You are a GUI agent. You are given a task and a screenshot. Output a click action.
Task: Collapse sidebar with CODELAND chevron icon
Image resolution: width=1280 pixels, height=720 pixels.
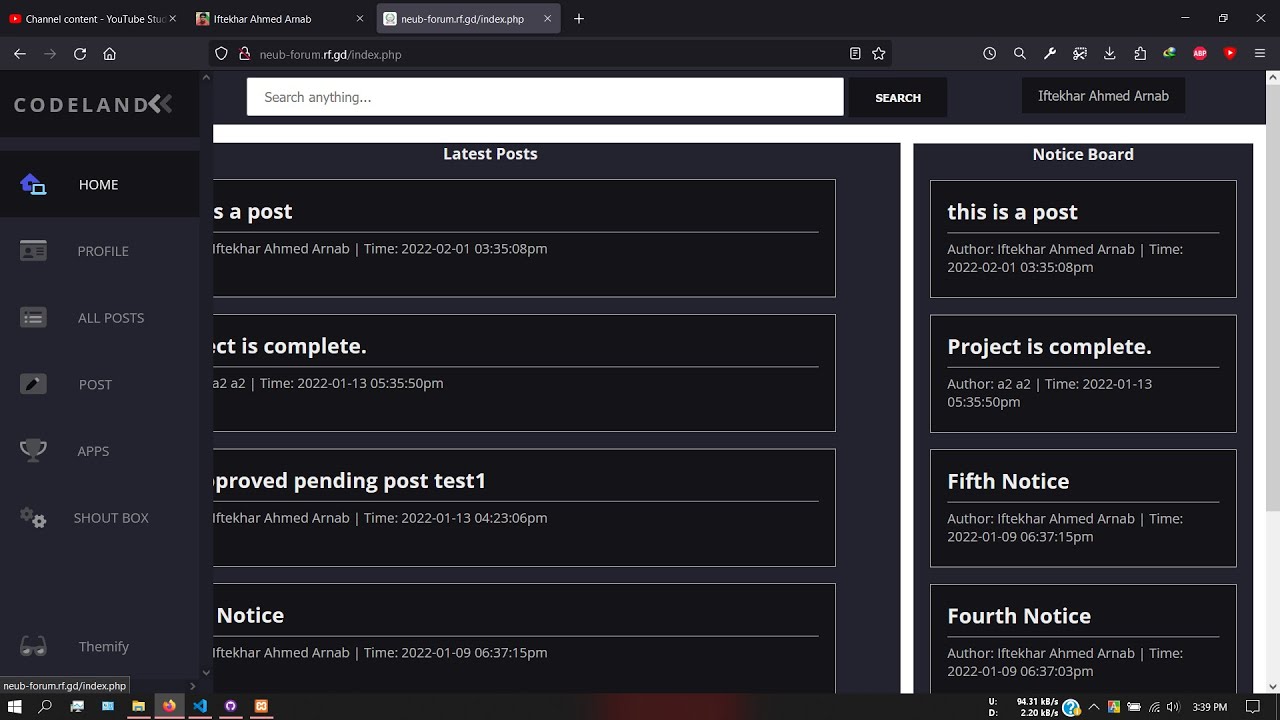tap(161, 103)
